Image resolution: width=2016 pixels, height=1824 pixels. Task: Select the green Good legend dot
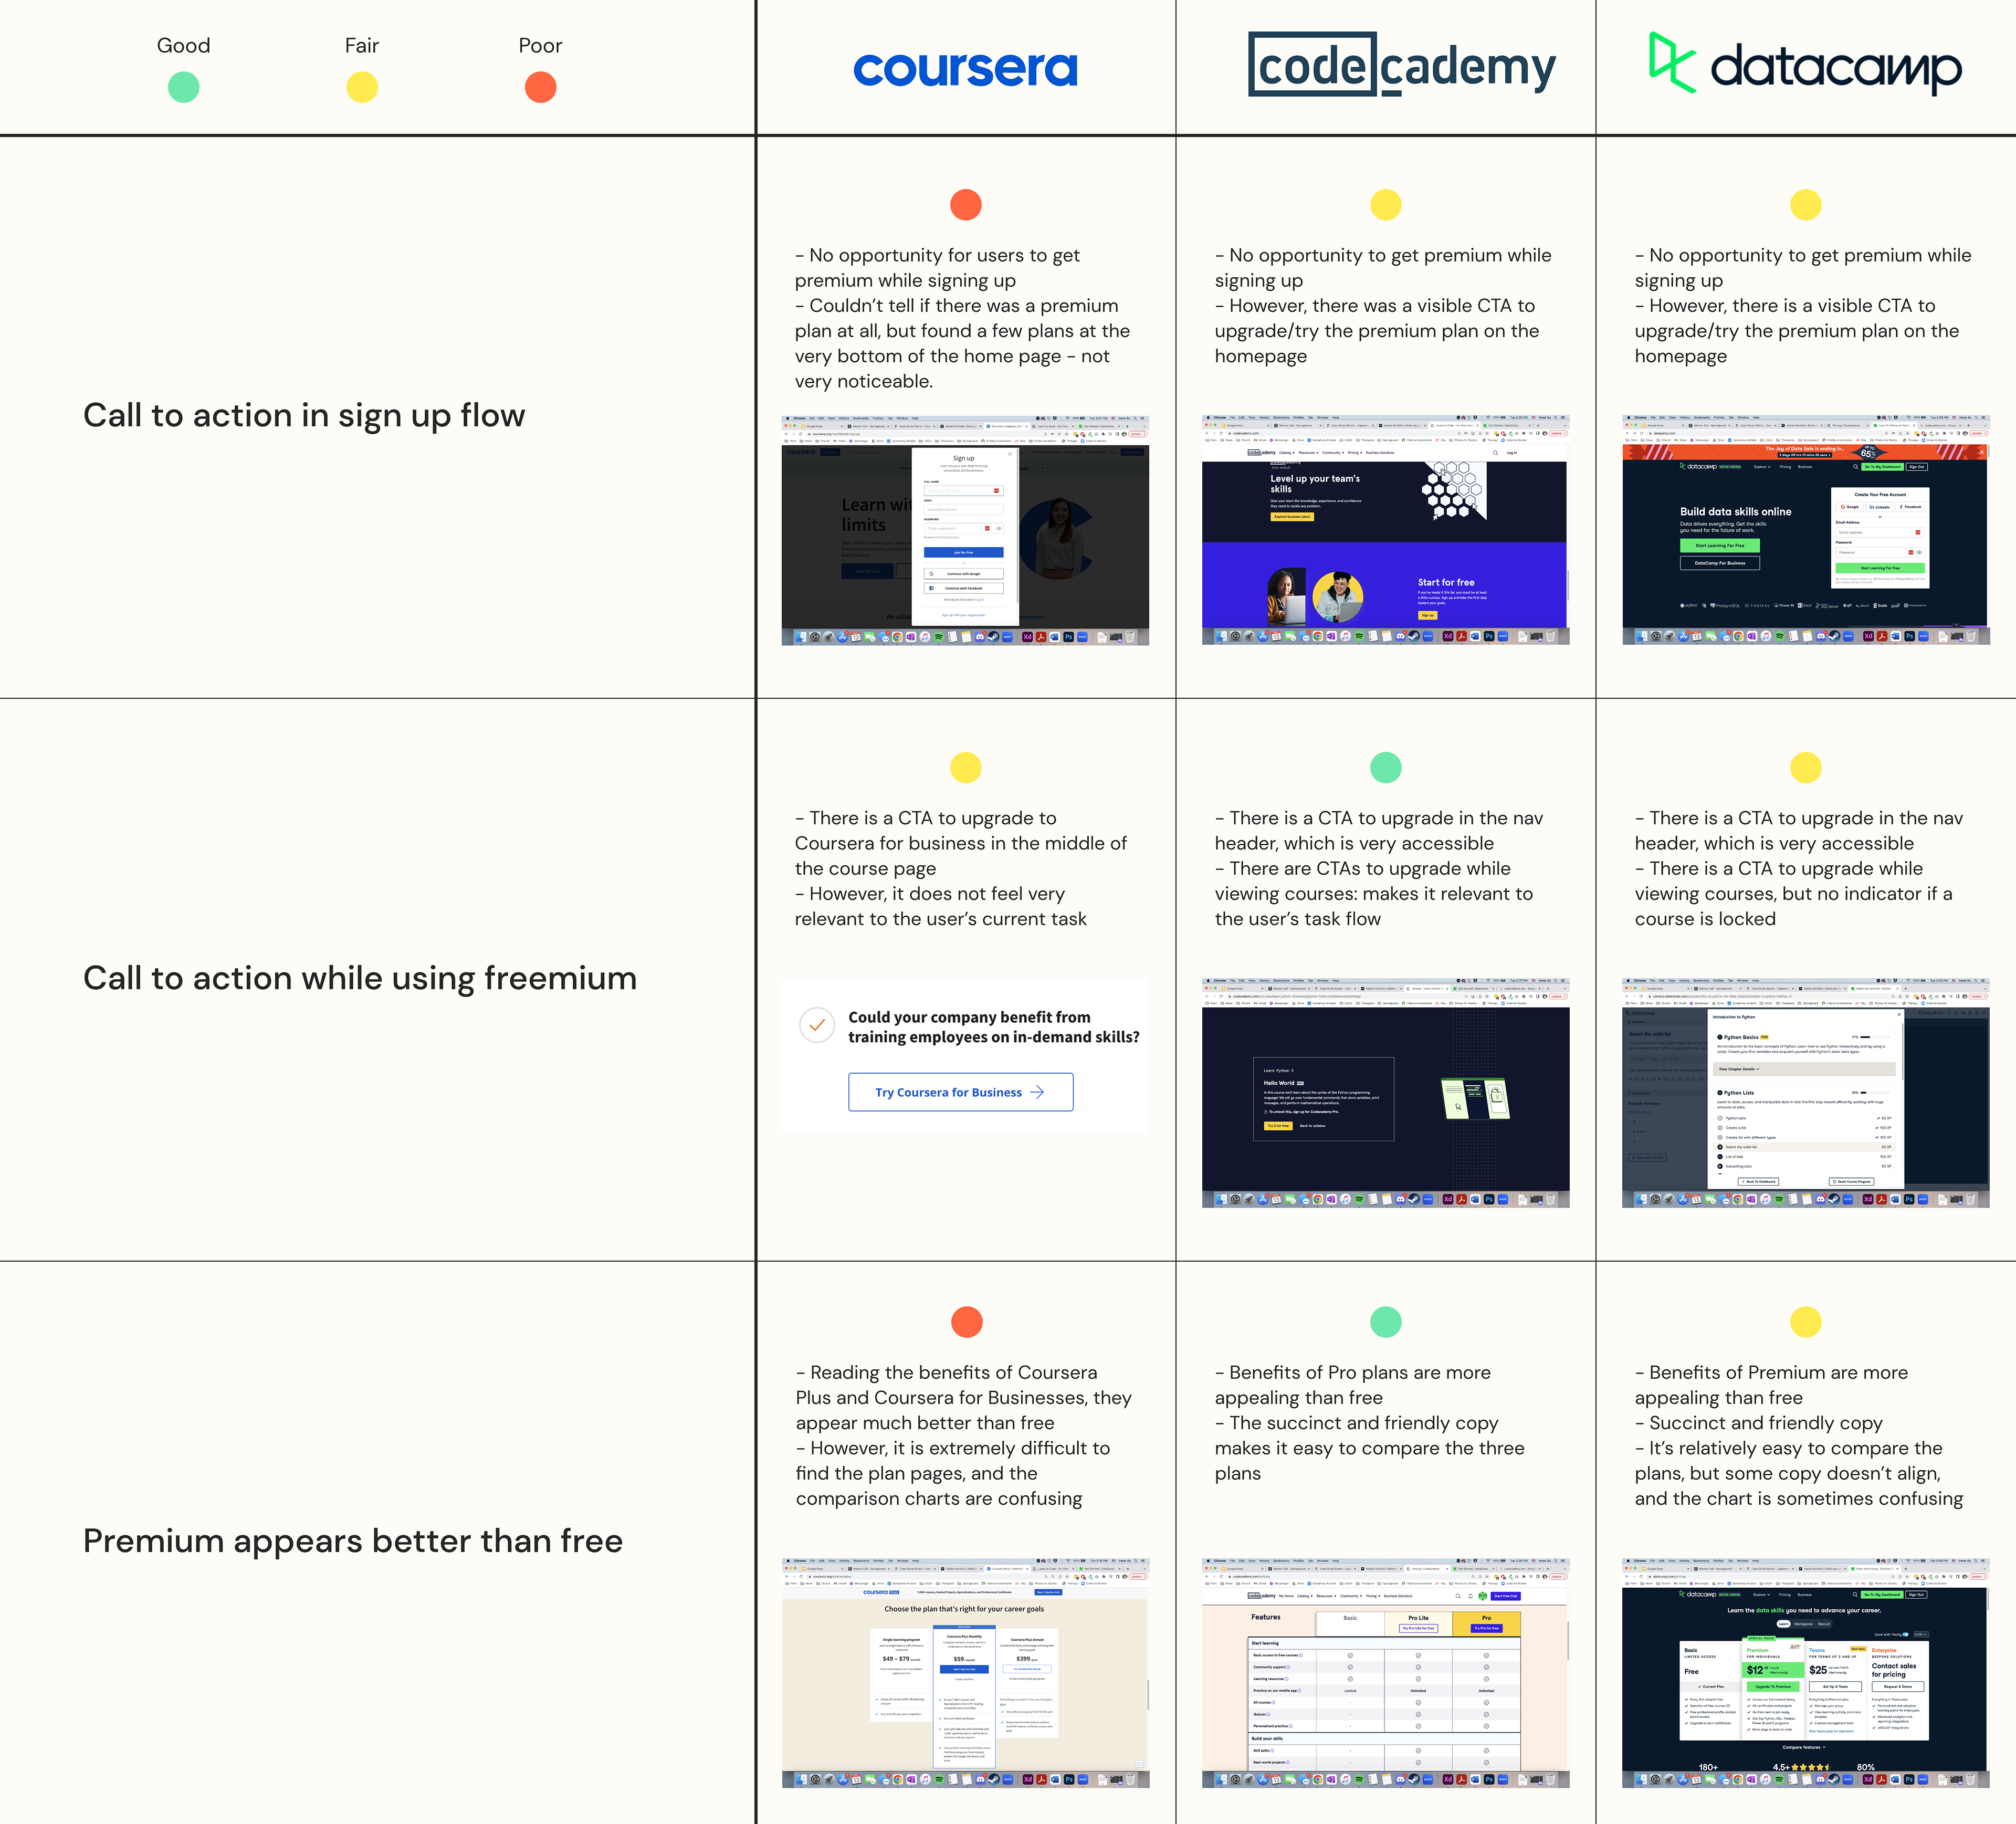183,87
